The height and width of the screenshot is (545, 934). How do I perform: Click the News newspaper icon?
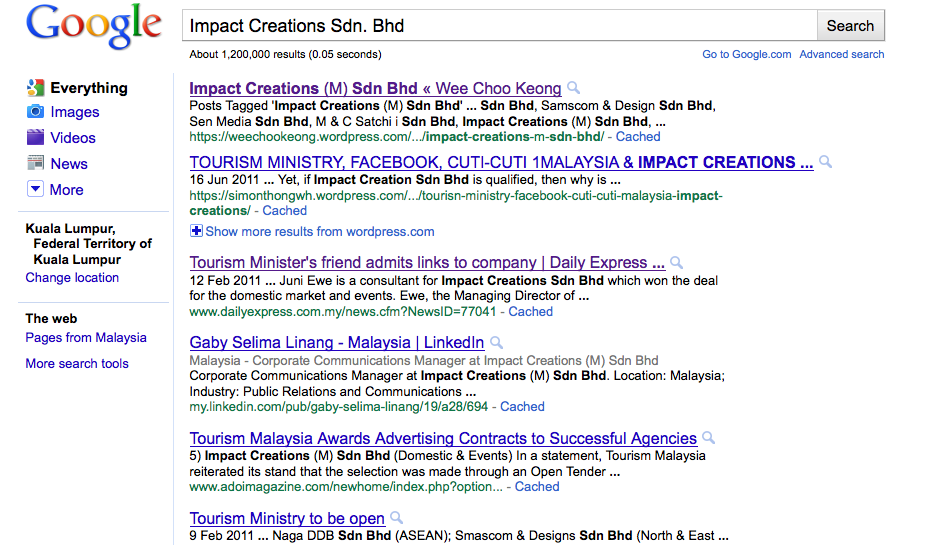36,163
